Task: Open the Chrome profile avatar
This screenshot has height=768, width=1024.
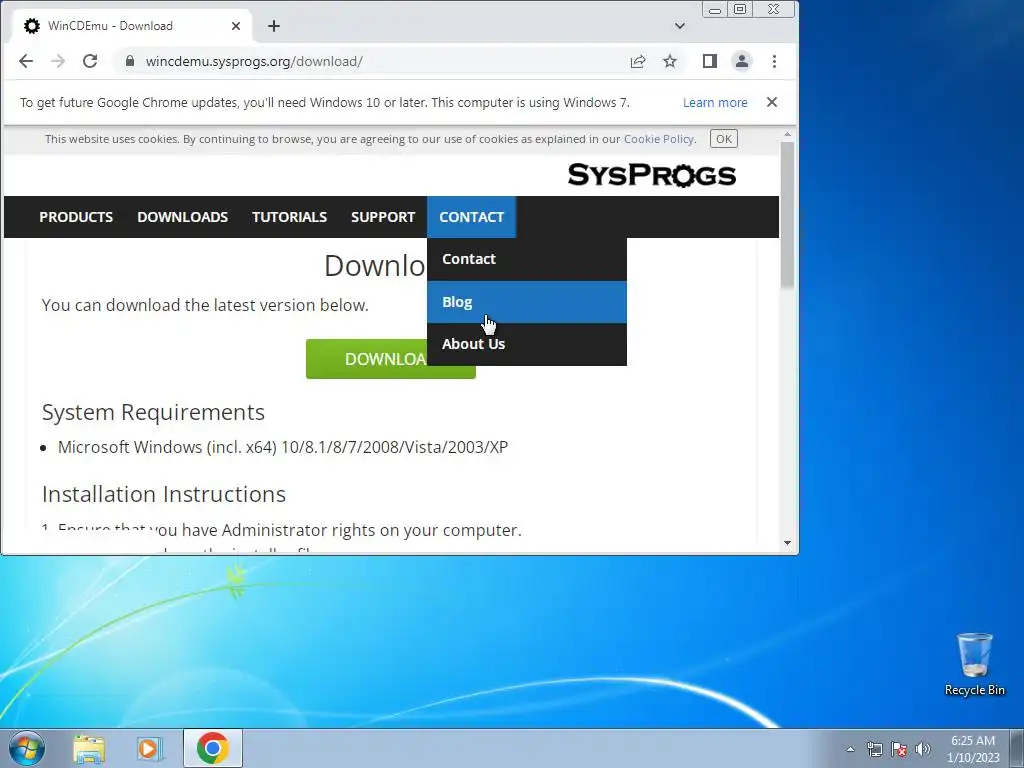Action: pos(742,61)
